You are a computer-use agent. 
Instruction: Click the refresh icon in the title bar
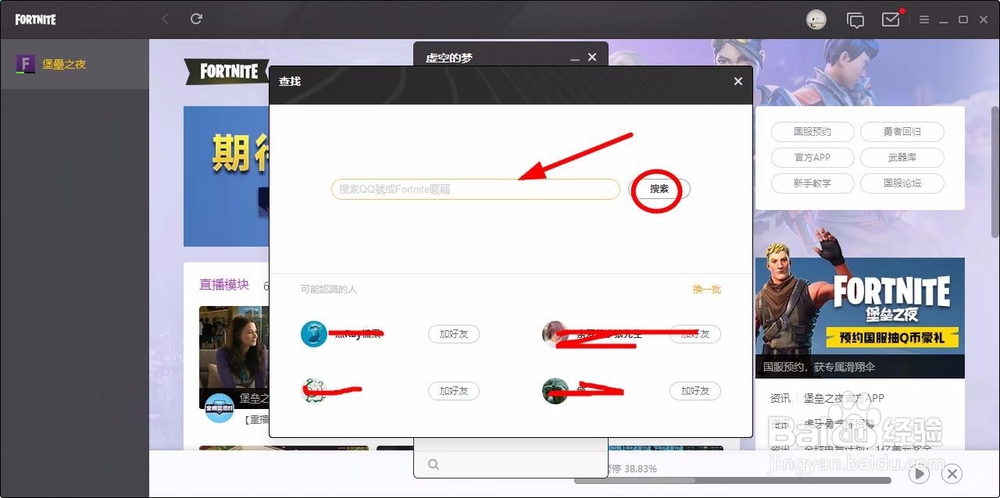point(196,19)
